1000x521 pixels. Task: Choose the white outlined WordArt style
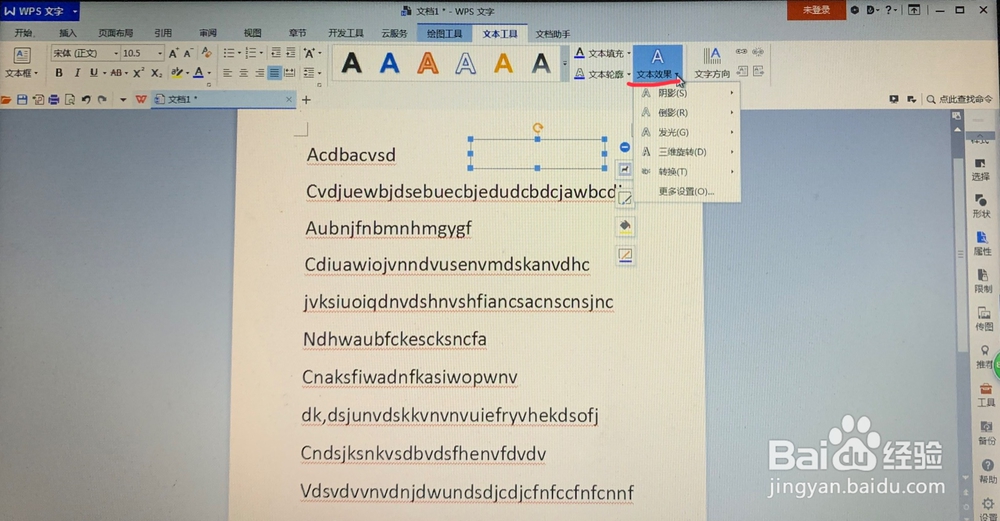click(x=466, y=63)
